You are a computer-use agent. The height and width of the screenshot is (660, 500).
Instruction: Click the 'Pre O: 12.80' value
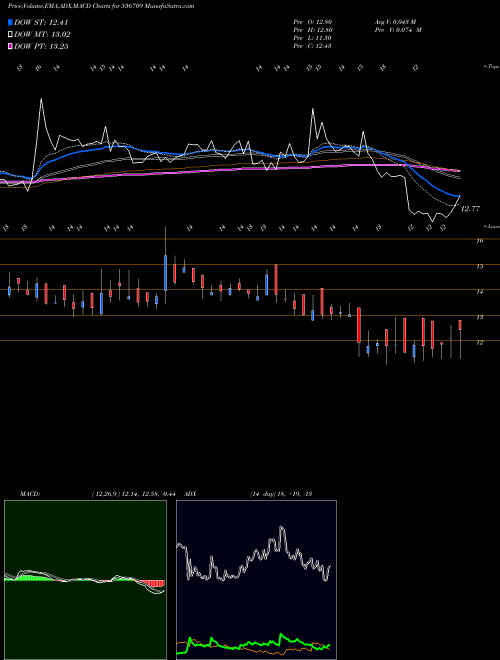coord(313,21)
